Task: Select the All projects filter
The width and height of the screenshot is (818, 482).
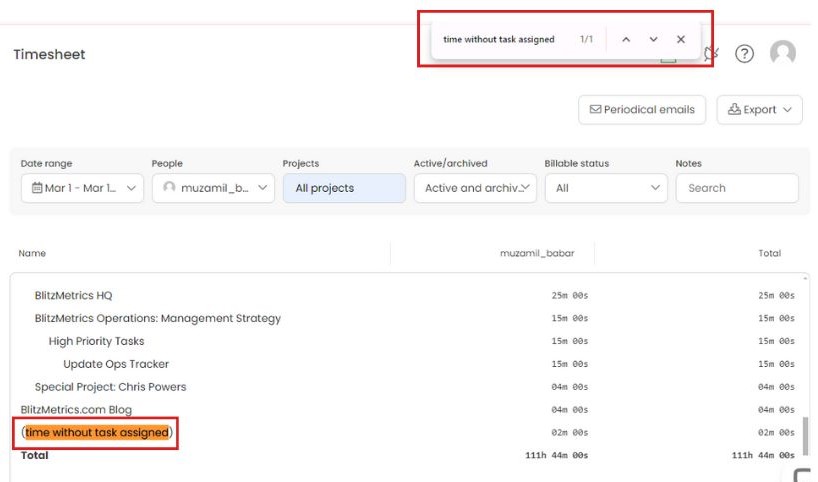Action: click(344, 188)
